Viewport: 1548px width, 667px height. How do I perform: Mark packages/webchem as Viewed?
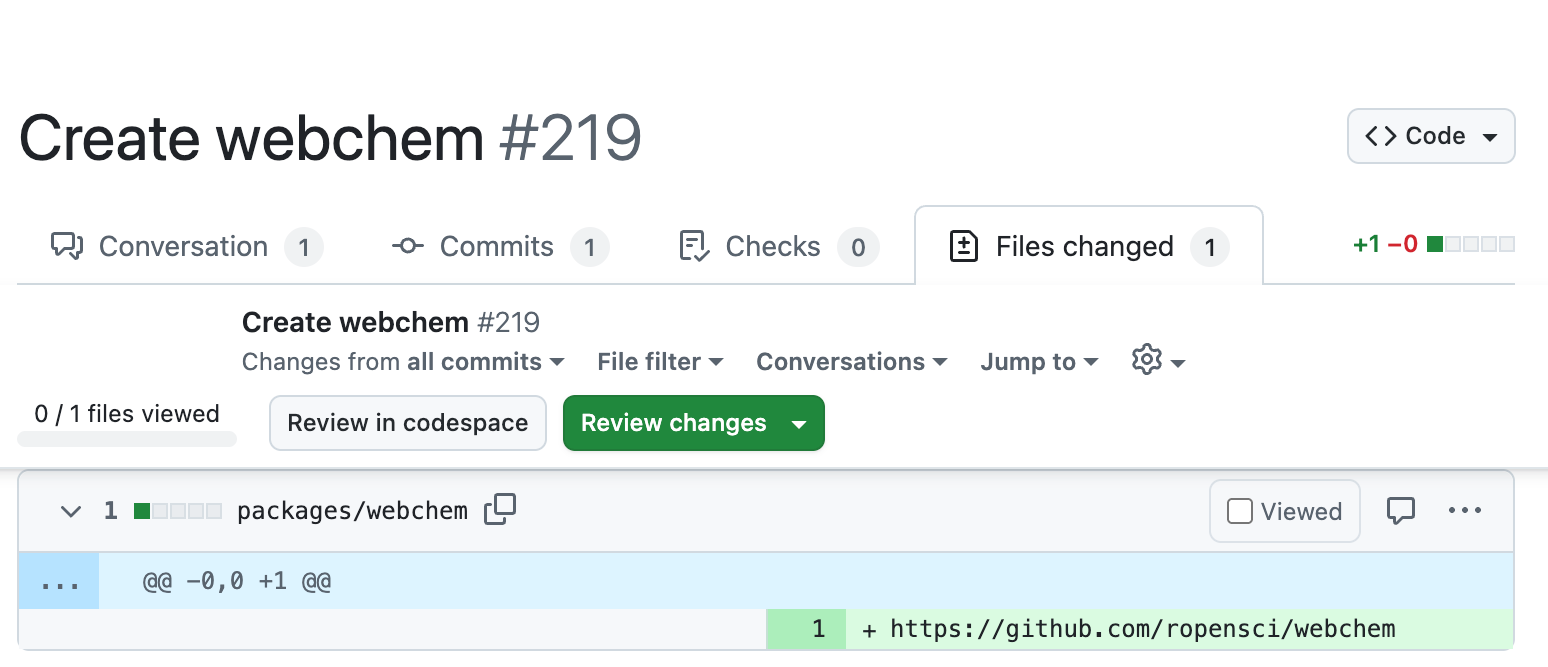1284,511
